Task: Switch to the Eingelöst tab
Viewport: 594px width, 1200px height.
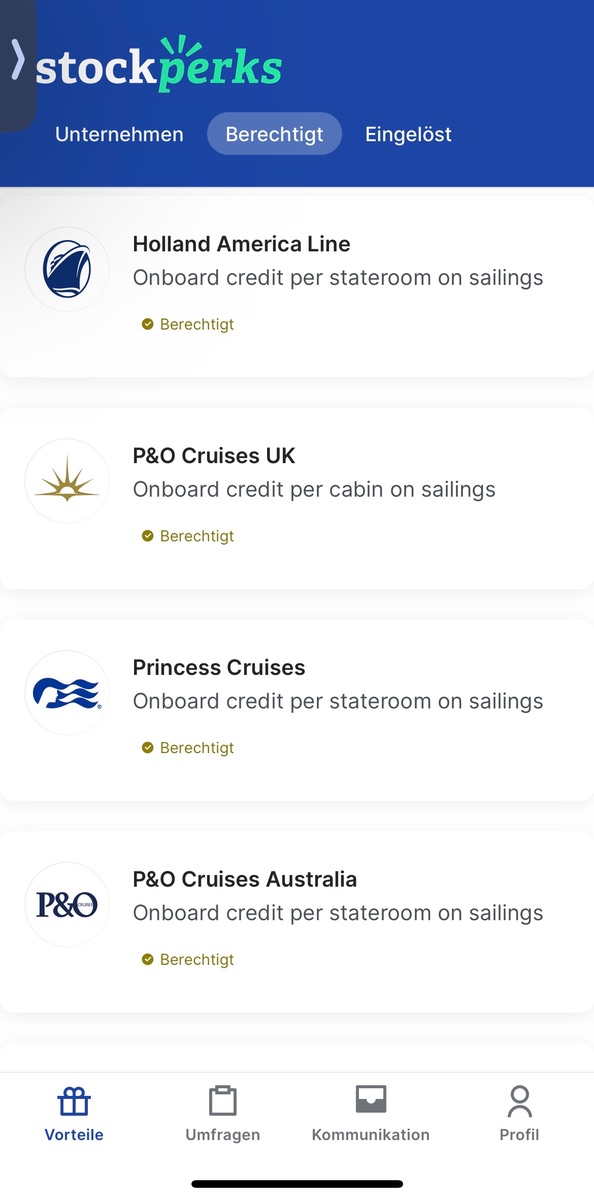Action: point(408,134)
